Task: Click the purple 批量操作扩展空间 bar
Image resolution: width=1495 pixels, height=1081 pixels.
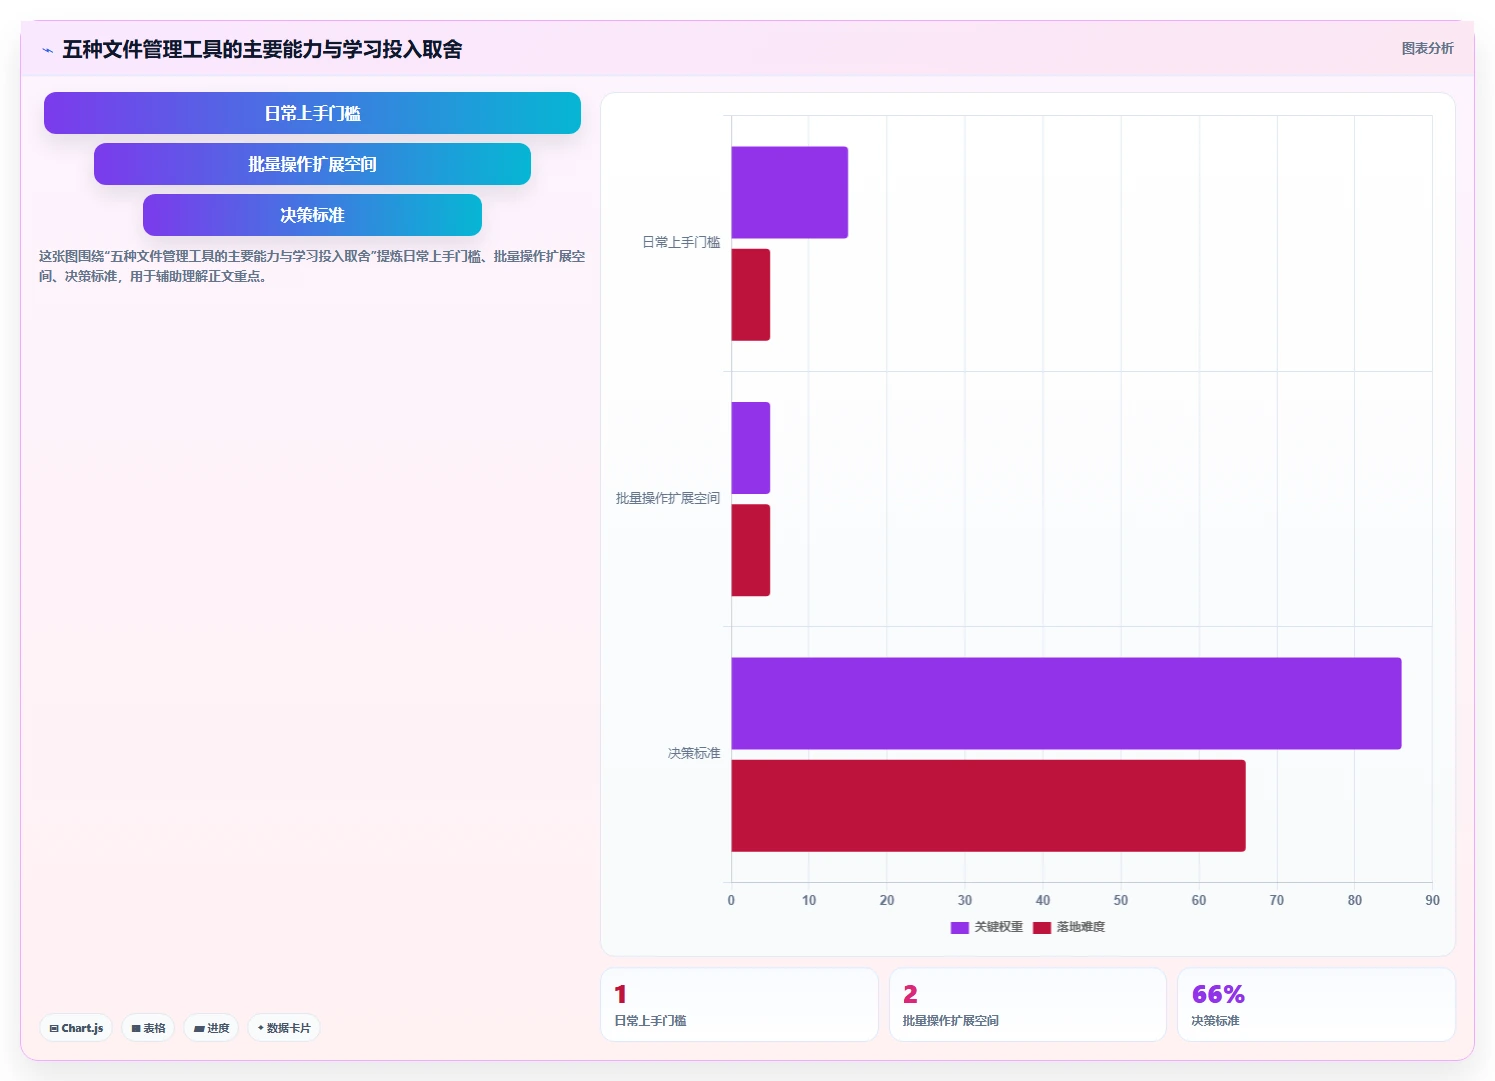Action: tap(750, 448)
